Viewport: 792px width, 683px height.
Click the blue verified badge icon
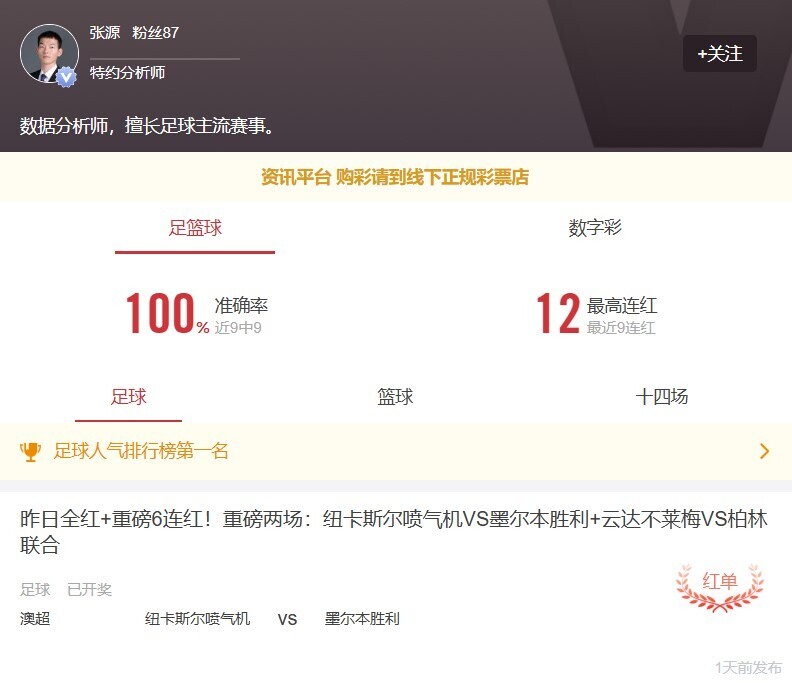click(66, 77)
